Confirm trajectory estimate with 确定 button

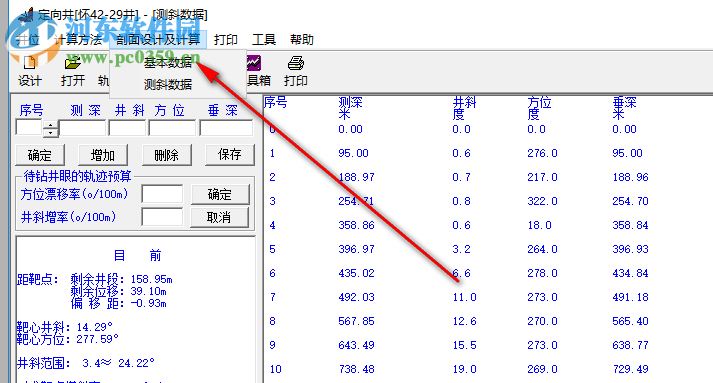(x=220, y=194)
